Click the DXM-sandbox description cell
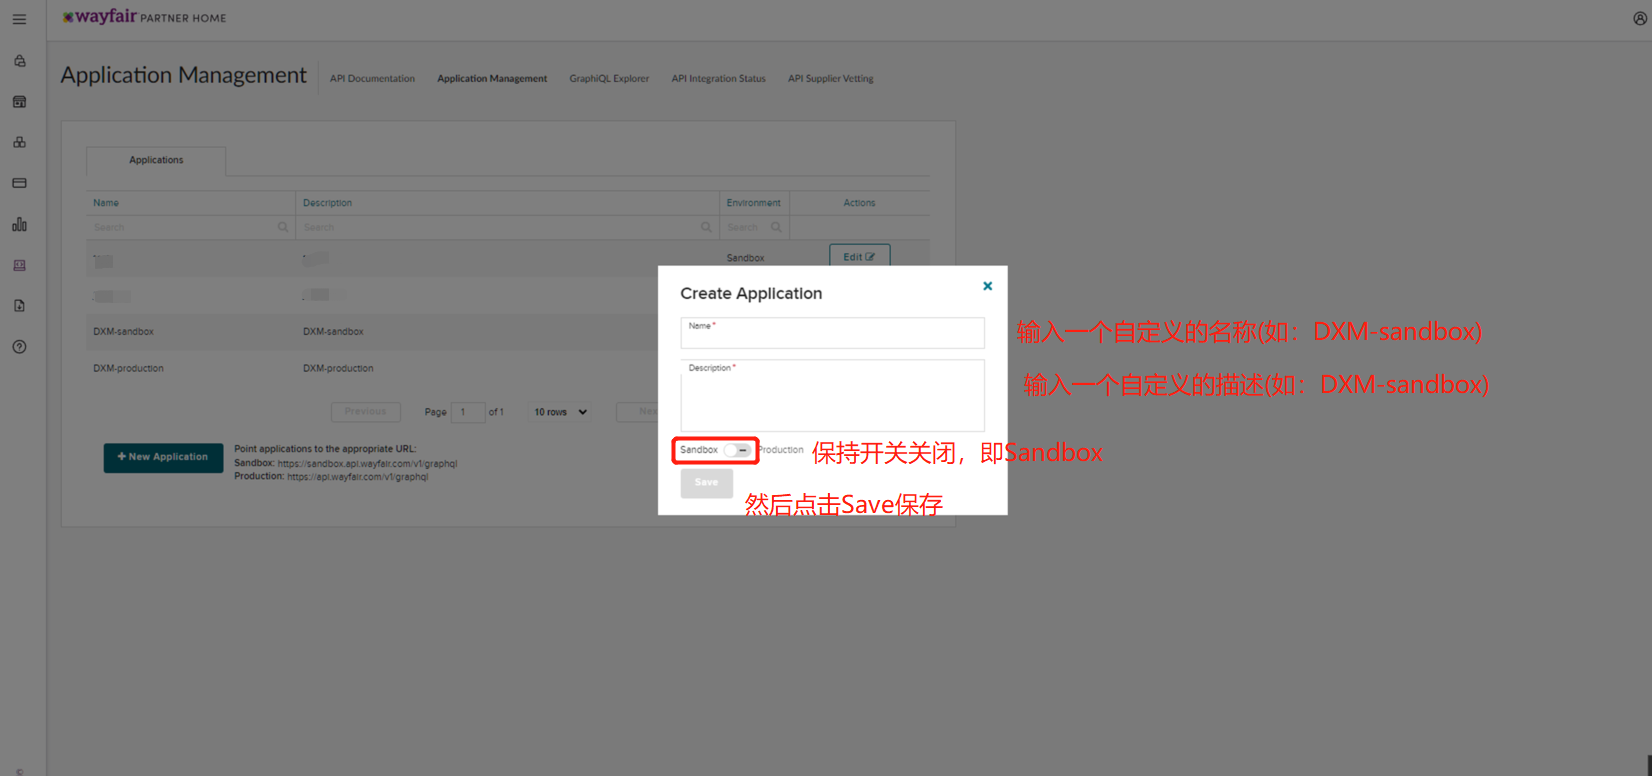The height and width of the screenshot is (776, 1652). [x=333, y=331]
